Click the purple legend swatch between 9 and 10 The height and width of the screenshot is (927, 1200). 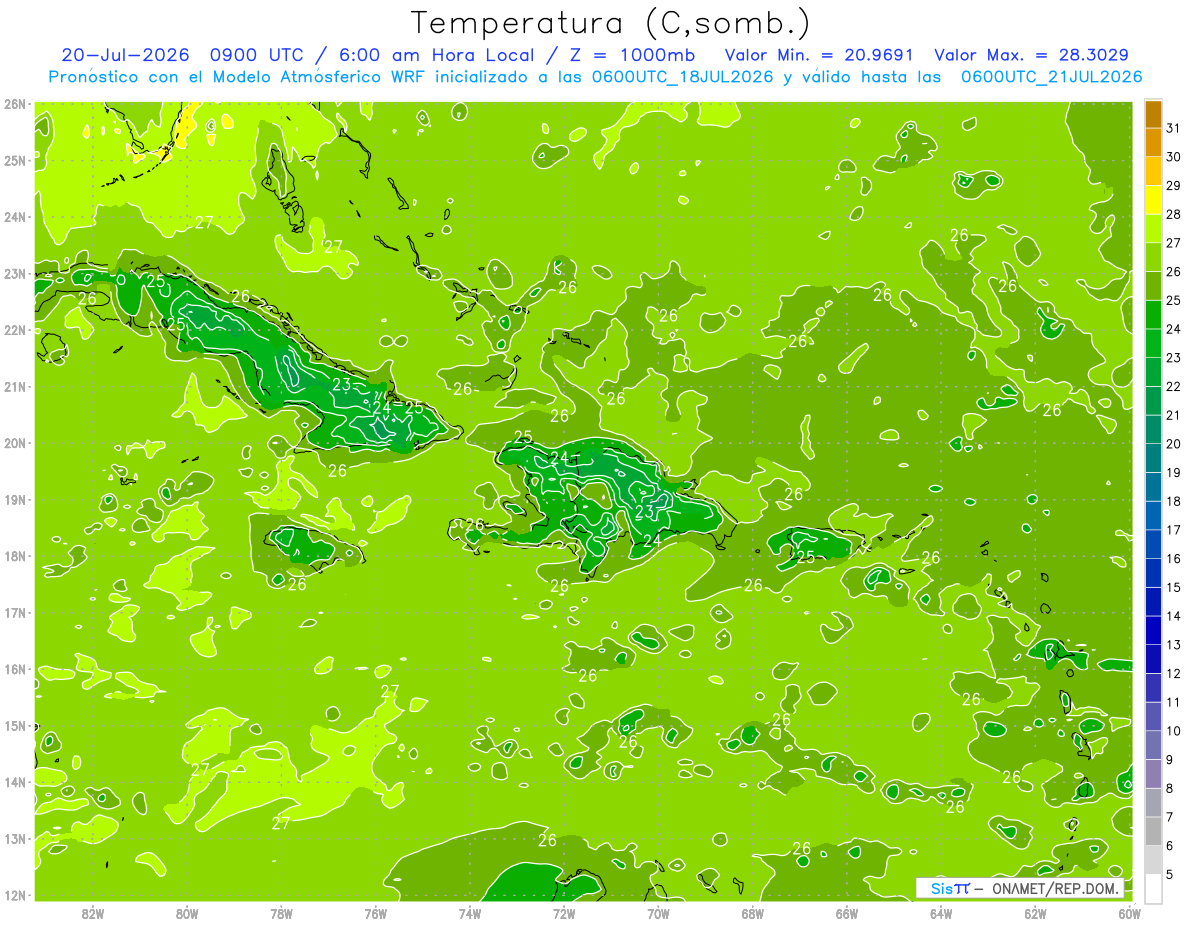pyautogui.click(x=1153, y=745)
